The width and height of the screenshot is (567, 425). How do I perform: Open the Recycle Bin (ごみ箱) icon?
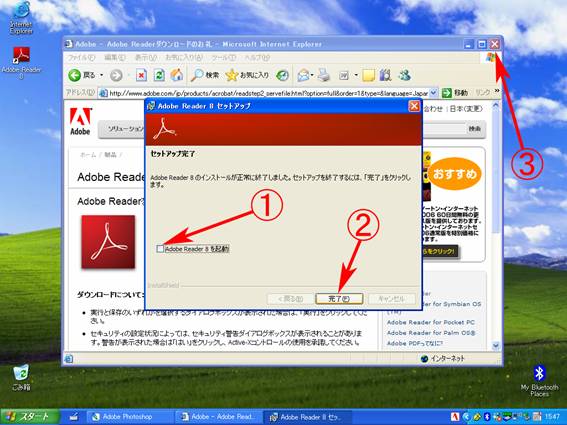21,377
